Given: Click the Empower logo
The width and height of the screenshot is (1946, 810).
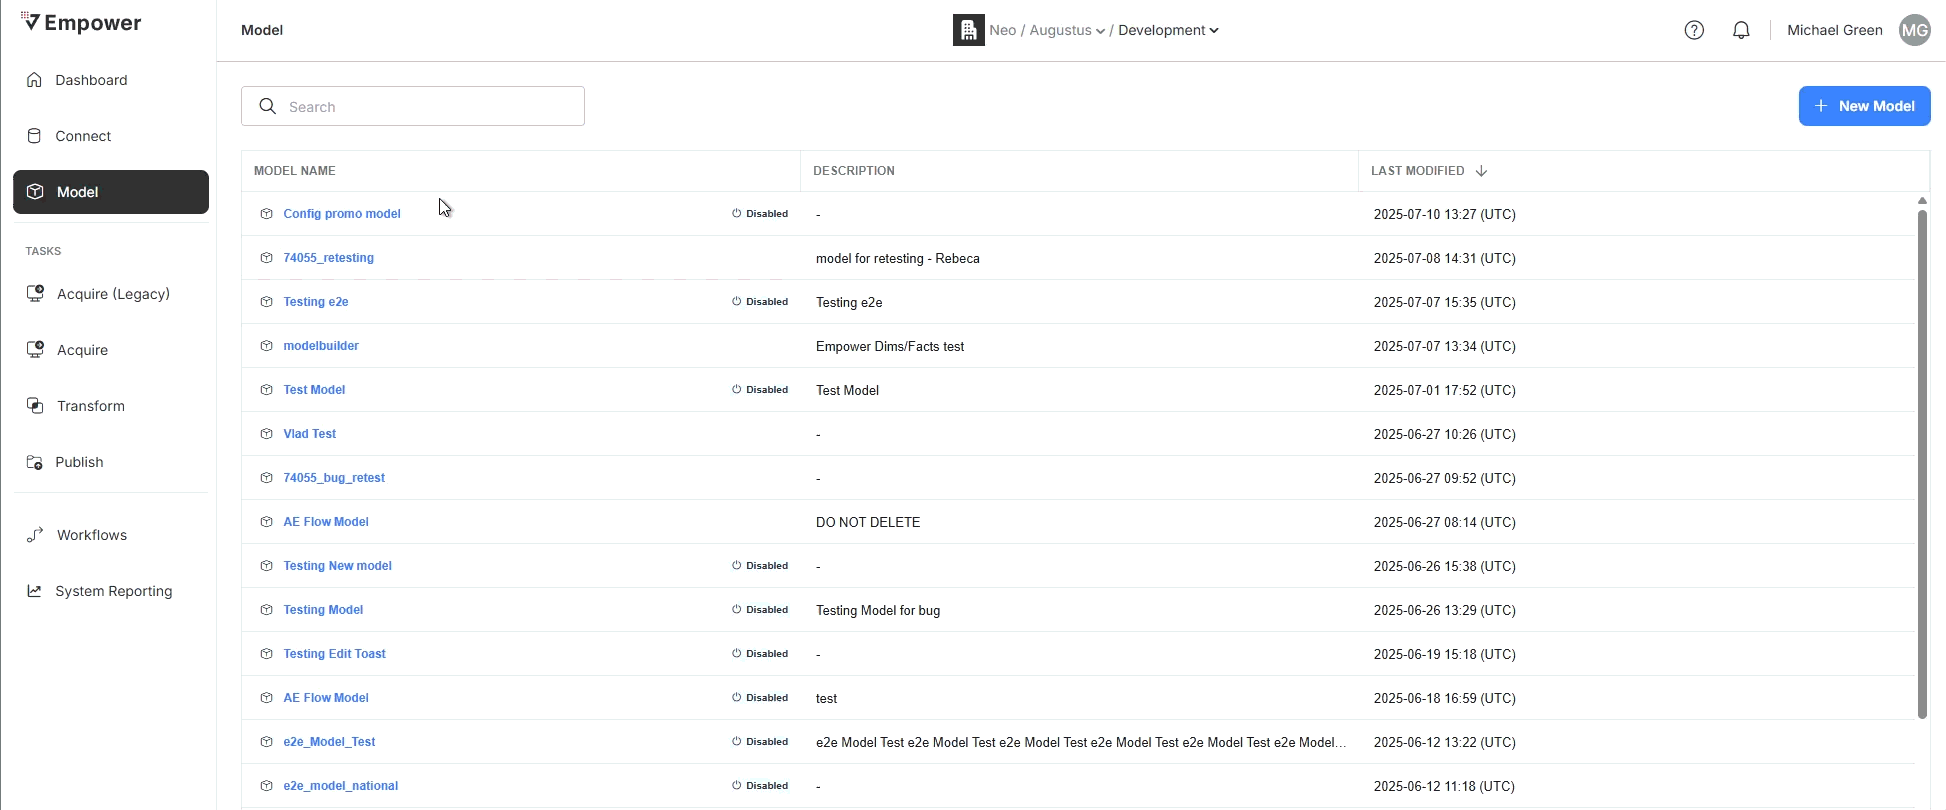Looking at the screenshot, I should click(x=82, y=23).
